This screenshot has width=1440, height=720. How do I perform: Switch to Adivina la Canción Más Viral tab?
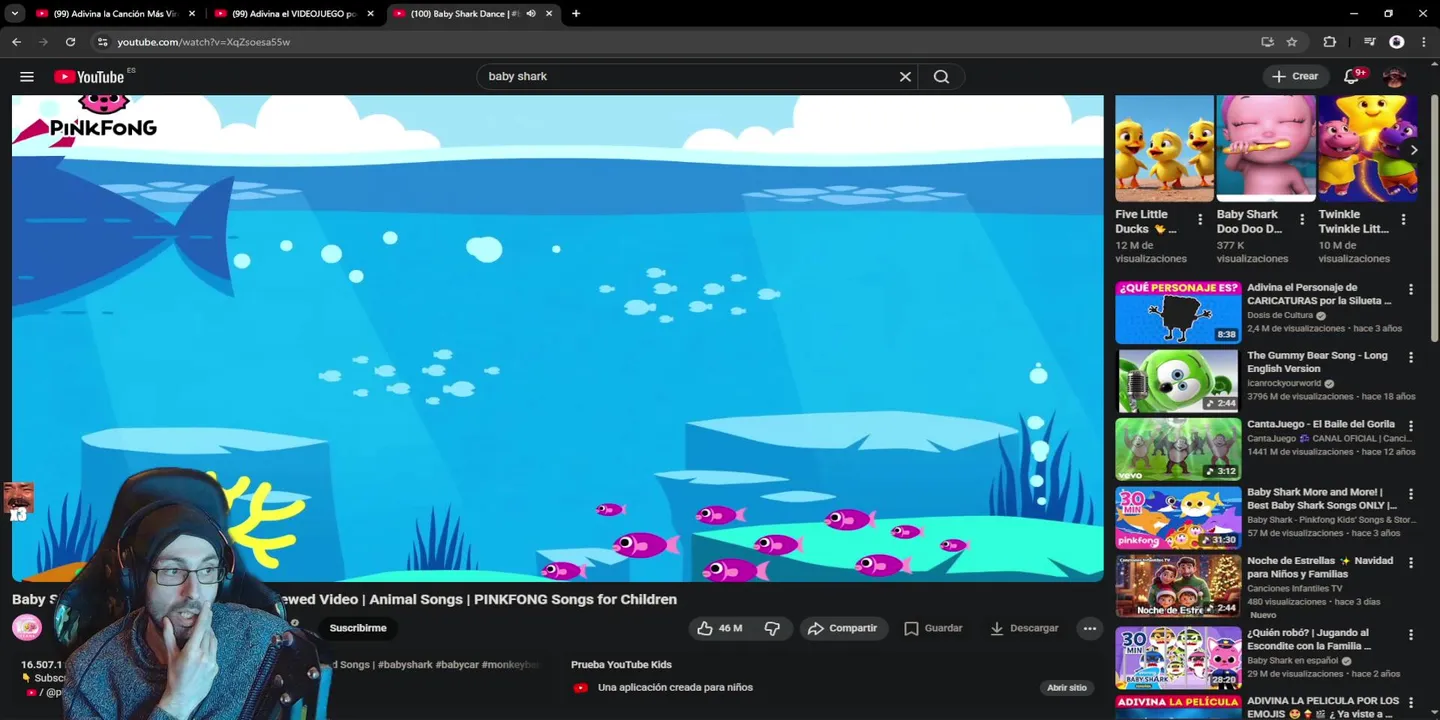coord(115,14)
